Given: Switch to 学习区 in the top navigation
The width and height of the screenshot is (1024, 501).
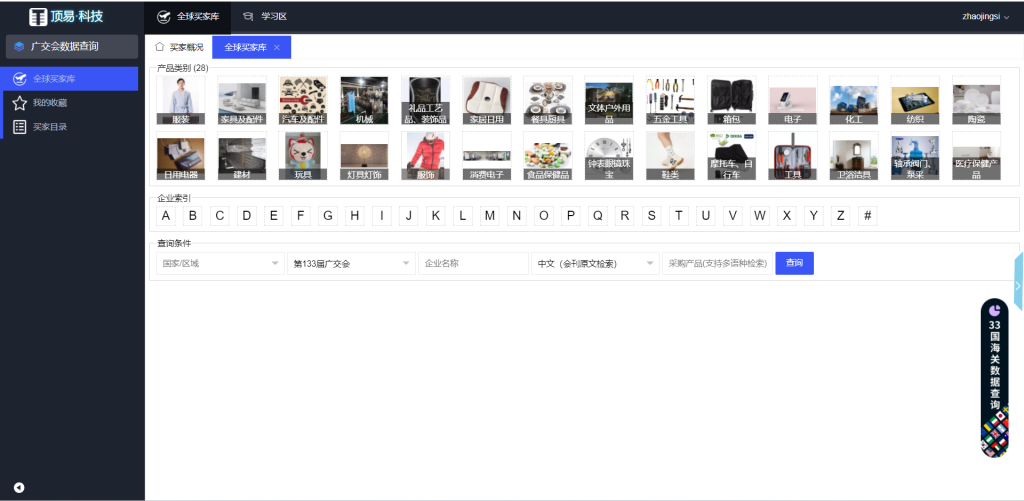Looking at the screenshot, I should pos(265,16).
